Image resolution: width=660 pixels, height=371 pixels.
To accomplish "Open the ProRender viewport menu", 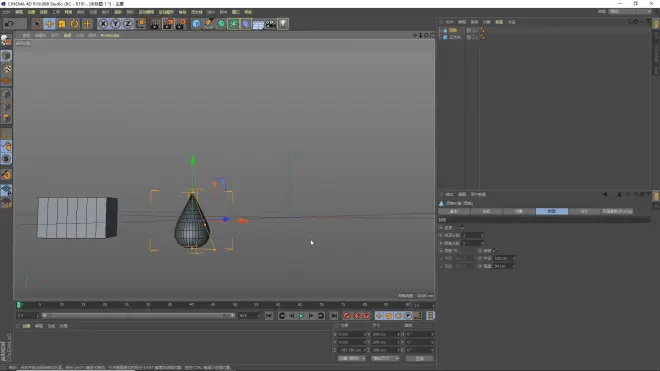I will 110,35.
